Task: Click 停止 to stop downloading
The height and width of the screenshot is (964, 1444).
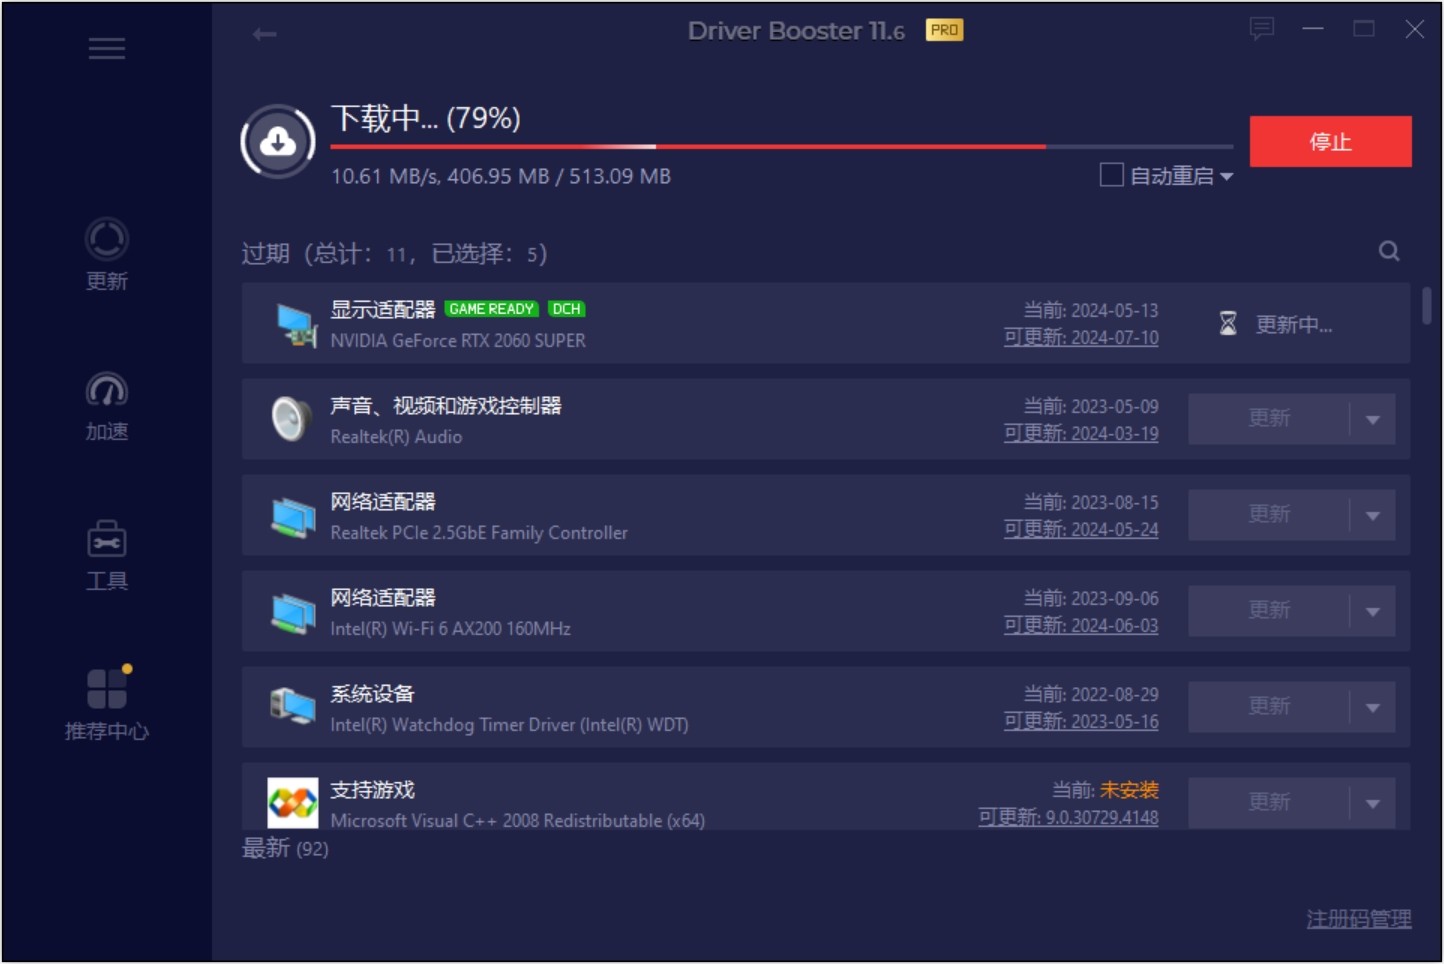Action: tap(1330, 142)
